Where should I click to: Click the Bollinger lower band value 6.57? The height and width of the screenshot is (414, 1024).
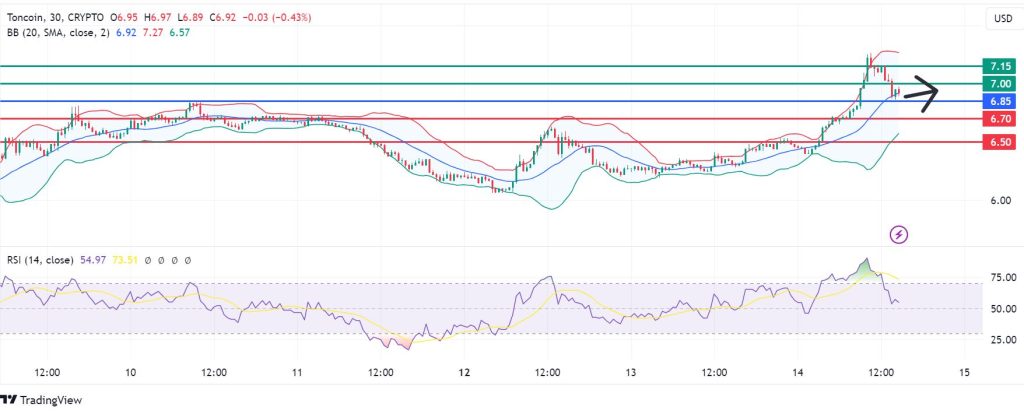point(179,32)
